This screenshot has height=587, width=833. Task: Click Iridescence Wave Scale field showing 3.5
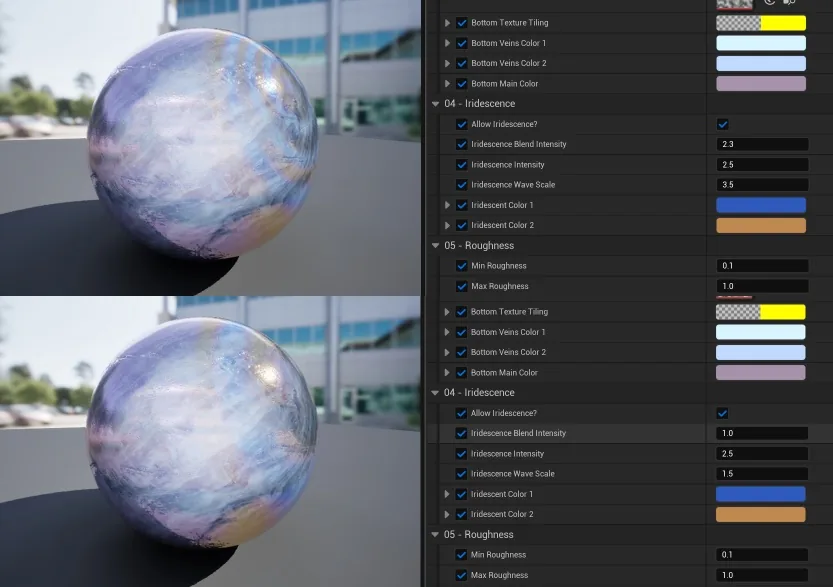pyautogui.click(x=762, y=185)
